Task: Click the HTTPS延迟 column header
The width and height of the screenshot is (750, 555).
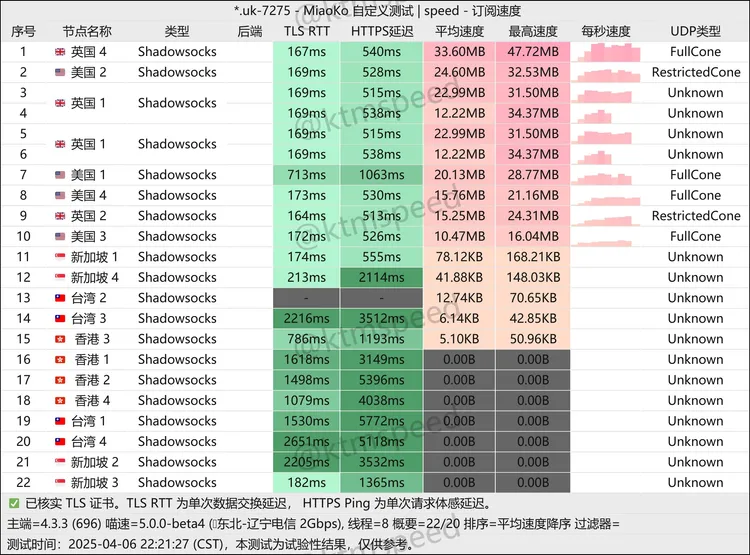Action: point(382,32)
